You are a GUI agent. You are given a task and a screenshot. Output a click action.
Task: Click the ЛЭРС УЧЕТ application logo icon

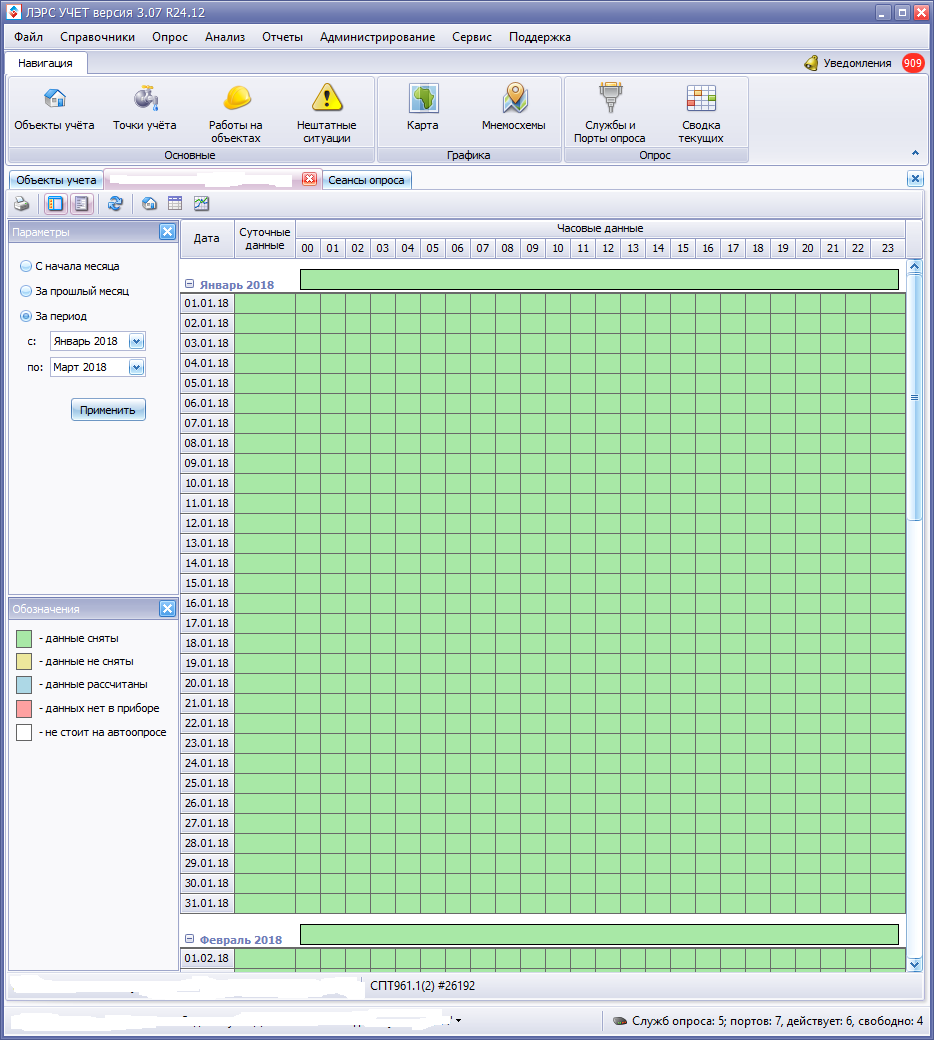tap(13, 12)
